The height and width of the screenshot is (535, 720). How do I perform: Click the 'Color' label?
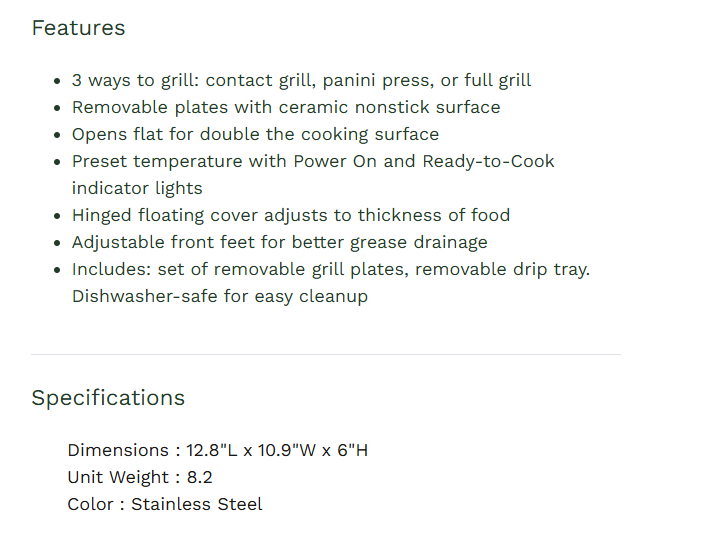tap(92, 504)
